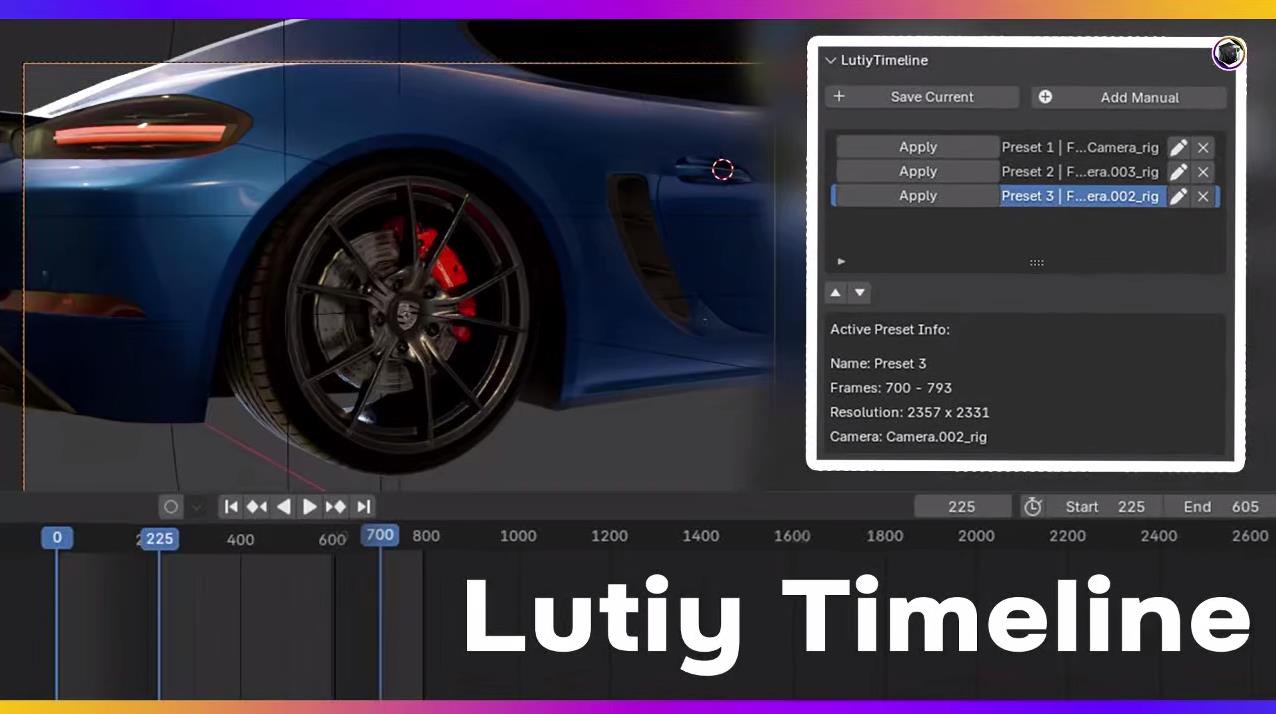
Task: Edit Preset 3 name using its pencil icon
Action: click(x=1179, y=196)
